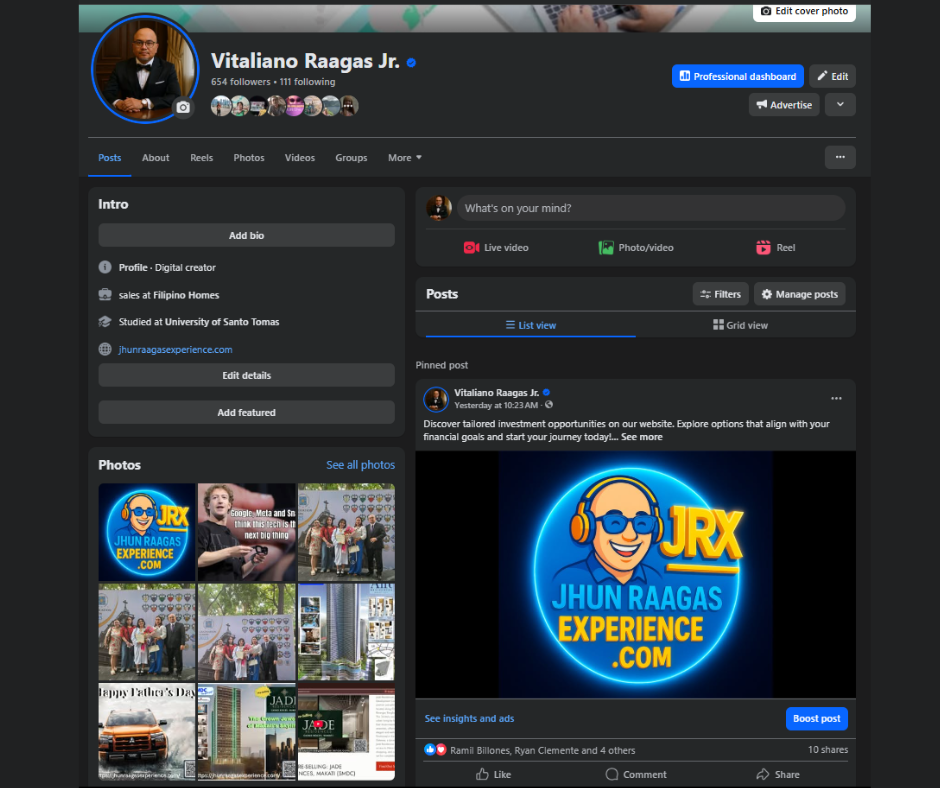940x788 pixels.
Task: Open the JRX logo photo thumbnail
Action: tap(146, 532)
